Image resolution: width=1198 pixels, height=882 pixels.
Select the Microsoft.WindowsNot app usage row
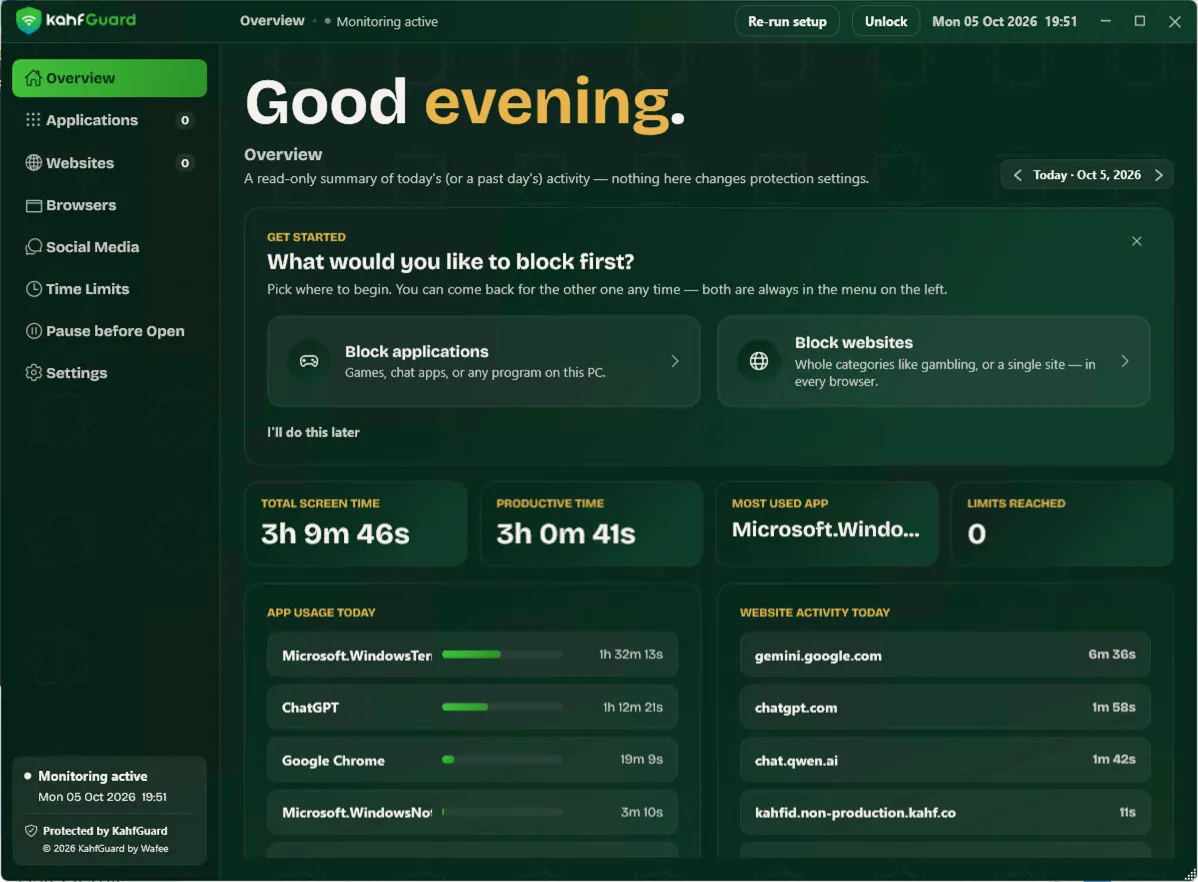coord(472,812)
